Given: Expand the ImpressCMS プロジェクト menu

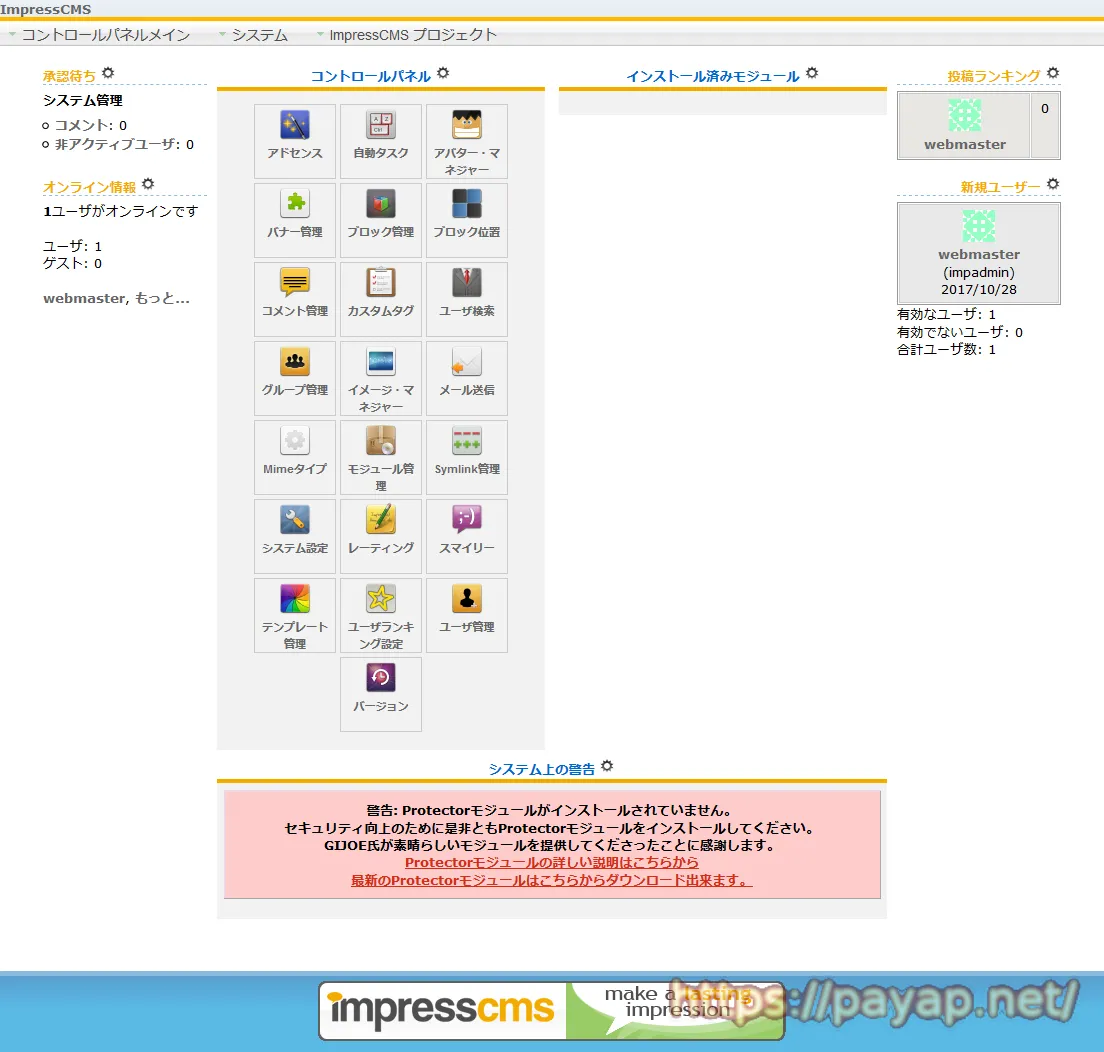Looking at the screenshot, I should (x=407, y=35).
